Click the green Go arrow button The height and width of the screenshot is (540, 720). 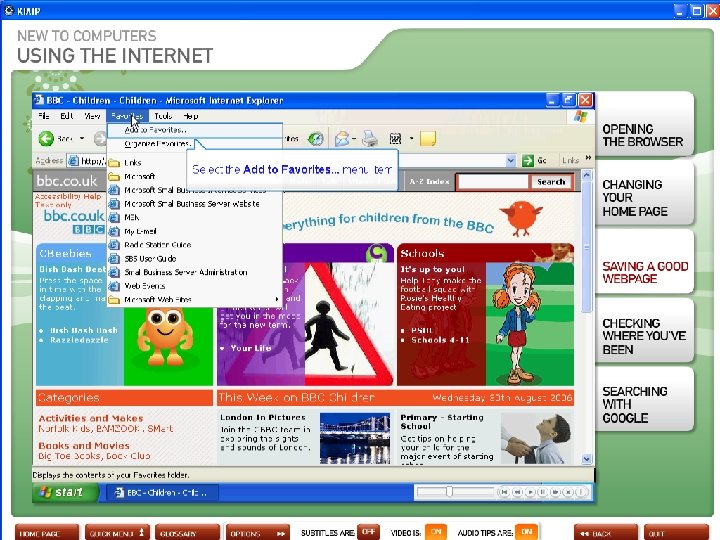click(528, 160)
